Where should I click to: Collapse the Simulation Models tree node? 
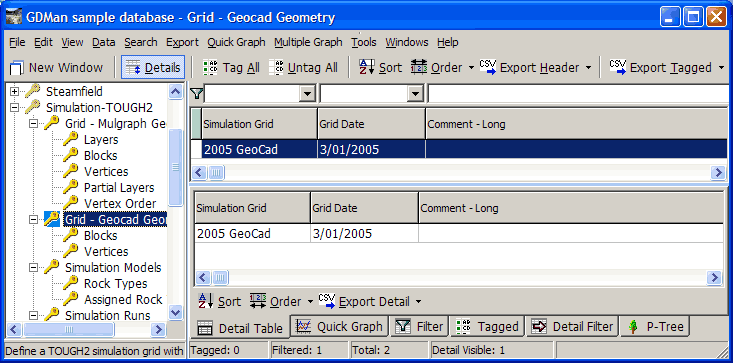point(33,268)
